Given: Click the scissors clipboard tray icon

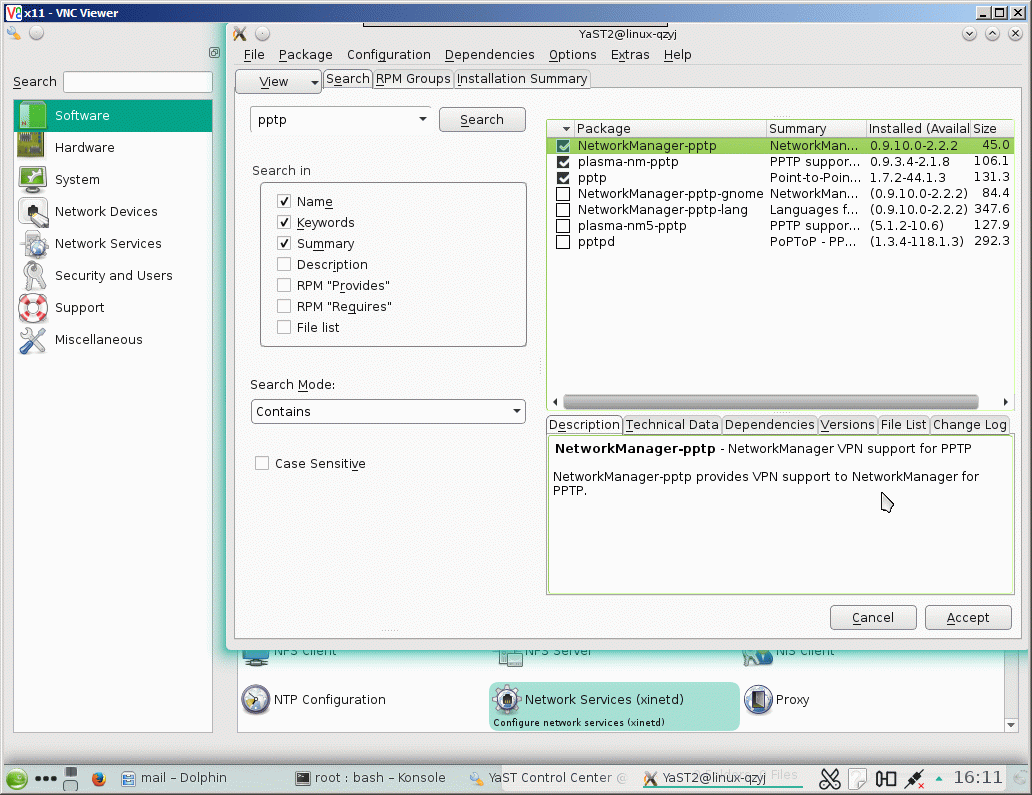Looking at the screenshot, I should (829, 779).
